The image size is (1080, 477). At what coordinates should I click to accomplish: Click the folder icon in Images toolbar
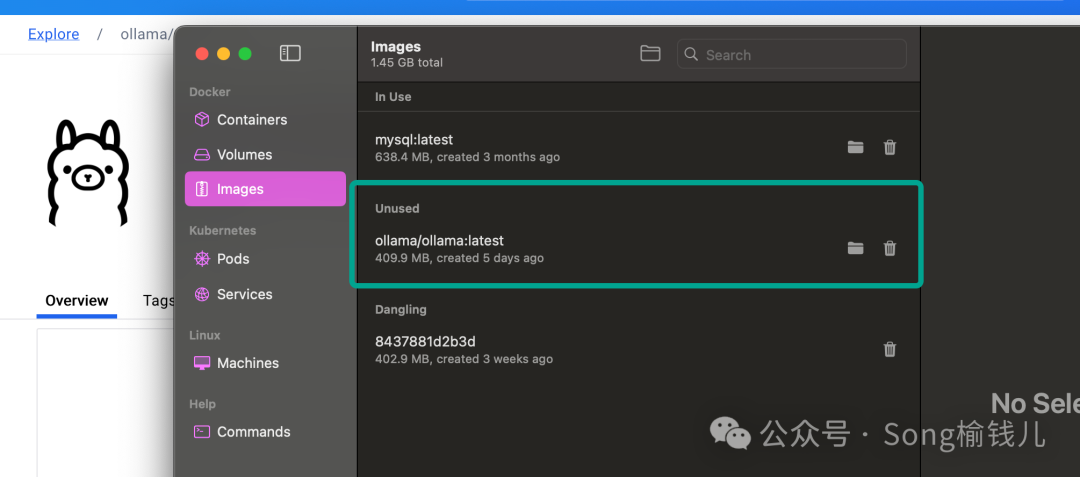[x=650, y=54]
